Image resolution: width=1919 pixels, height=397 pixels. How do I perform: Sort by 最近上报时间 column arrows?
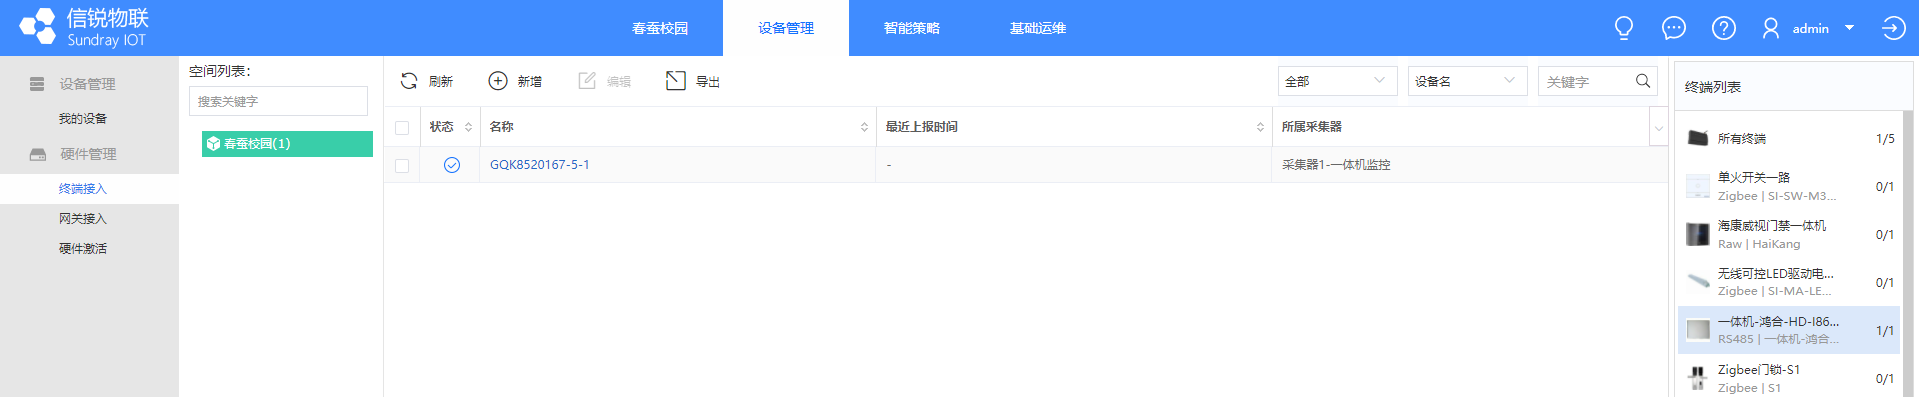tap(1260, 127)
